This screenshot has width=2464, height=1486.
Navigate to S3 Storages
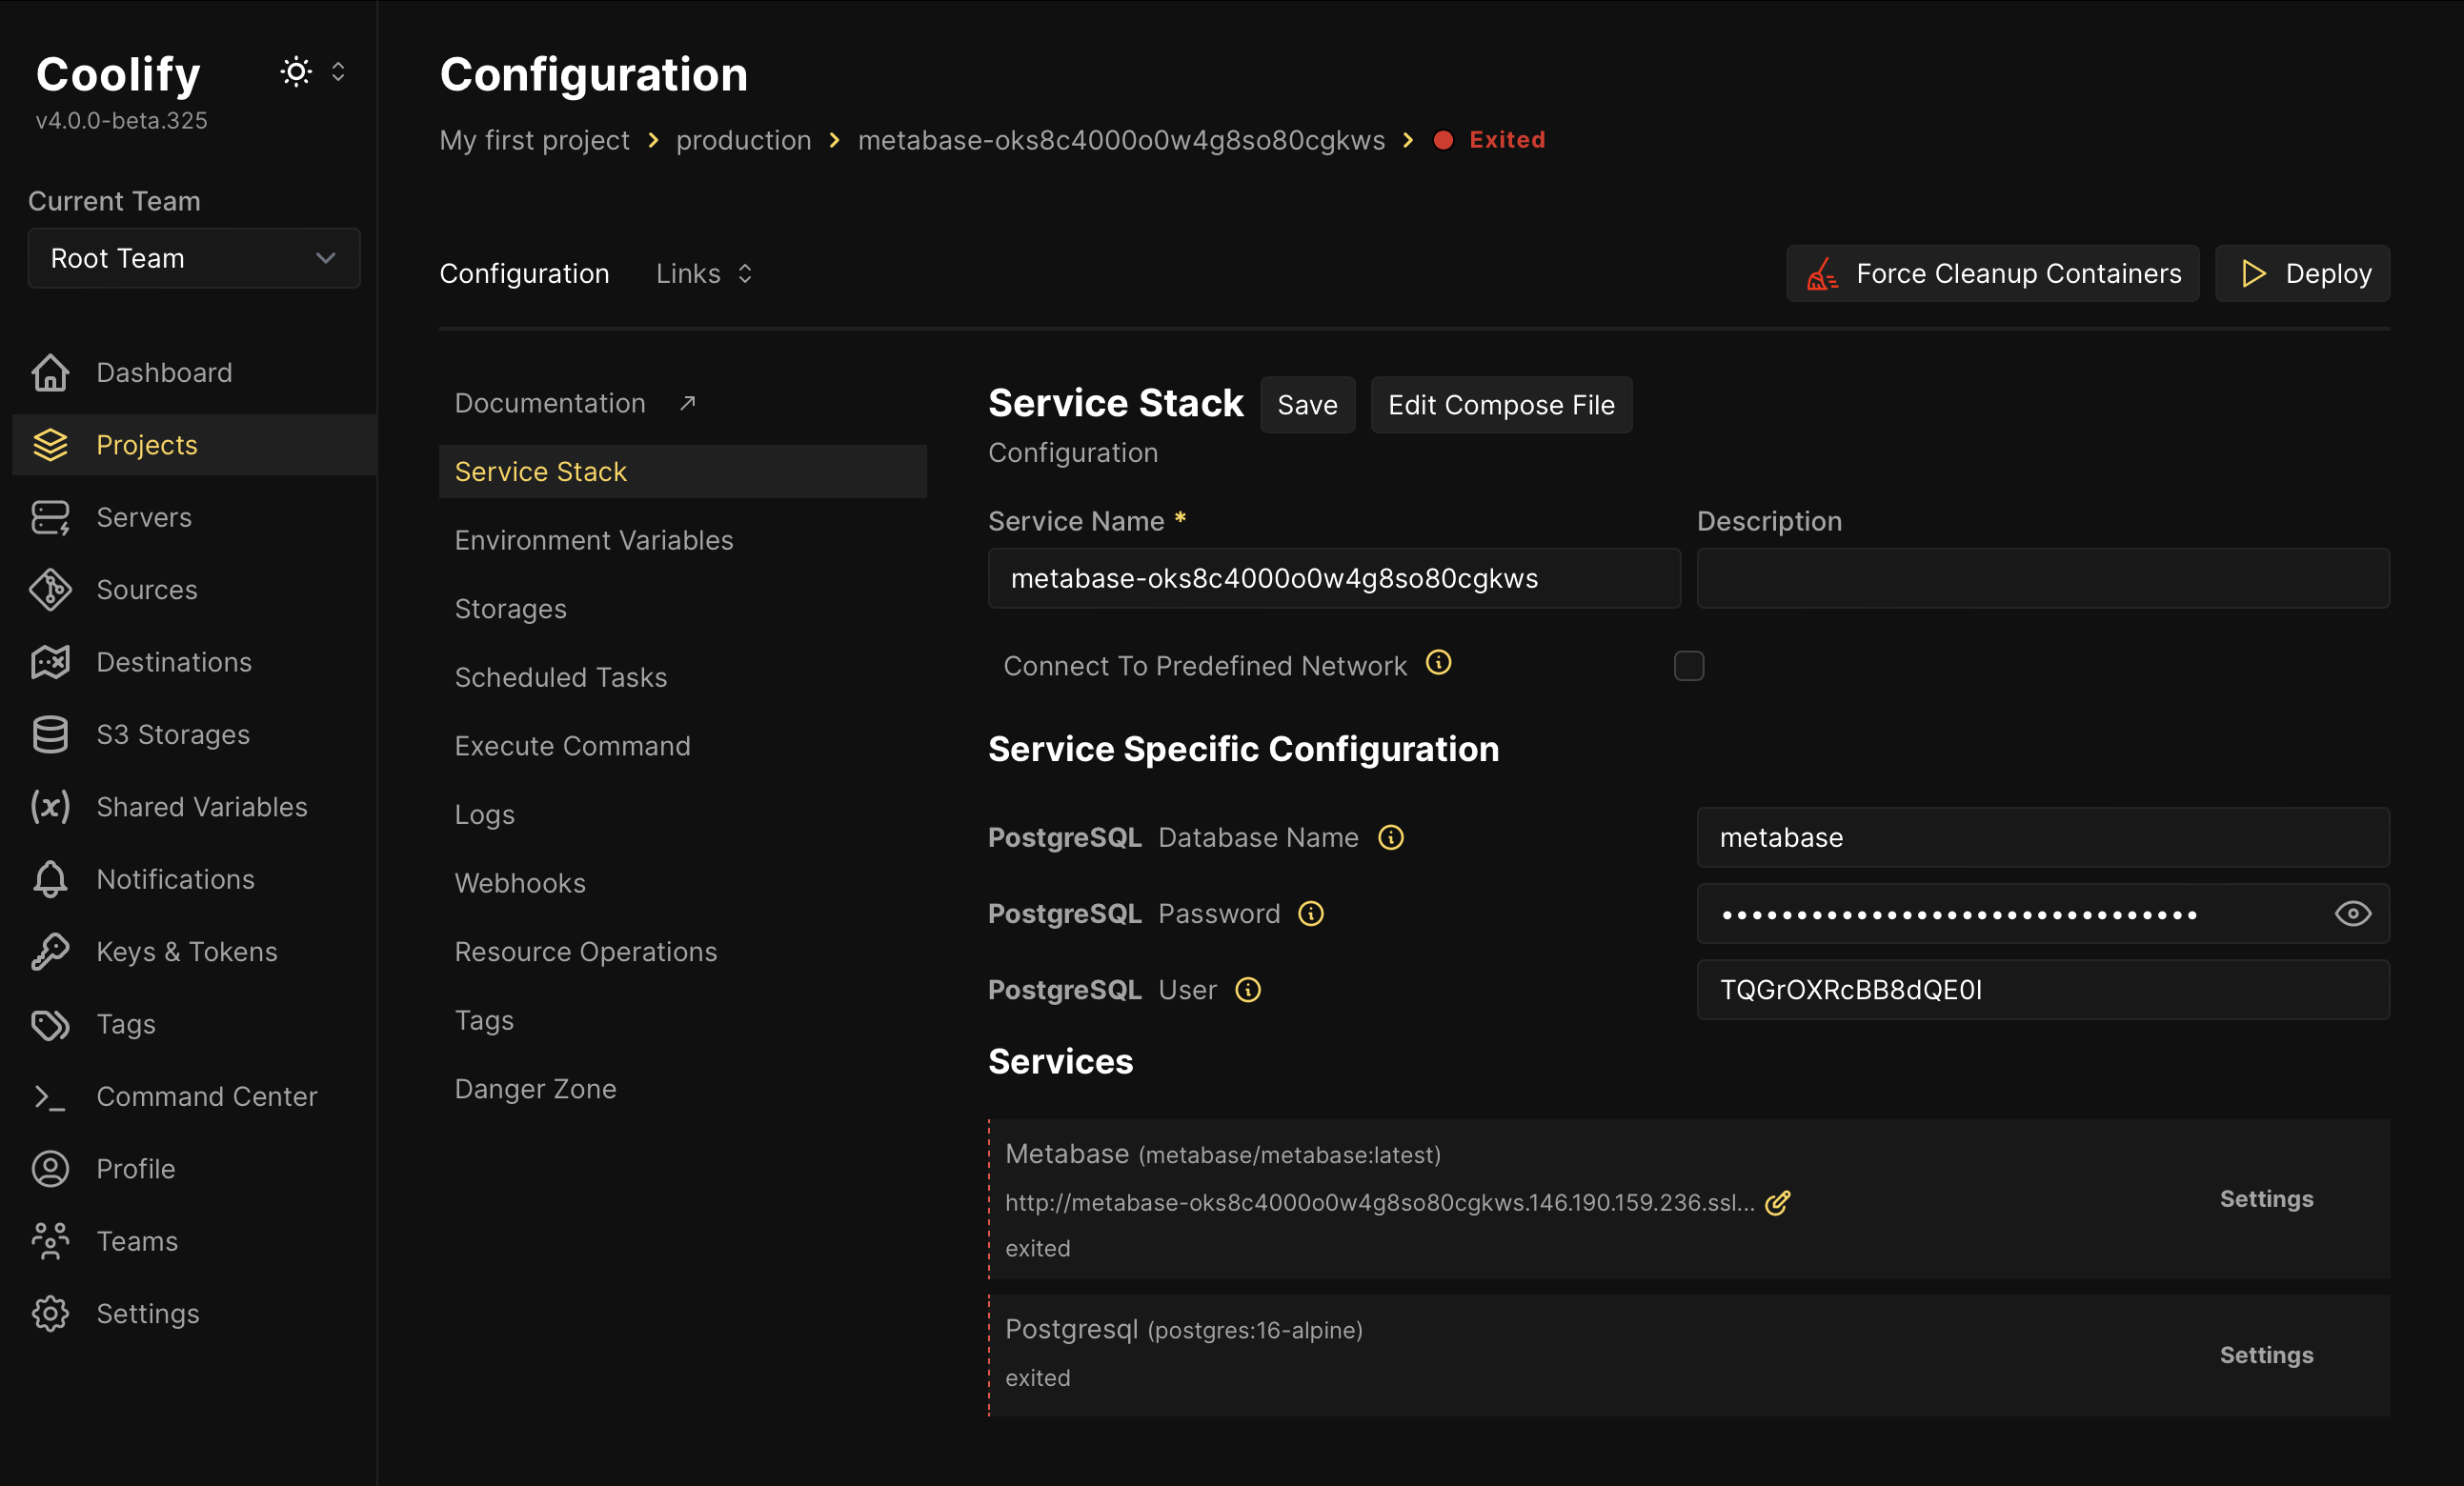[x=173, y=733]
